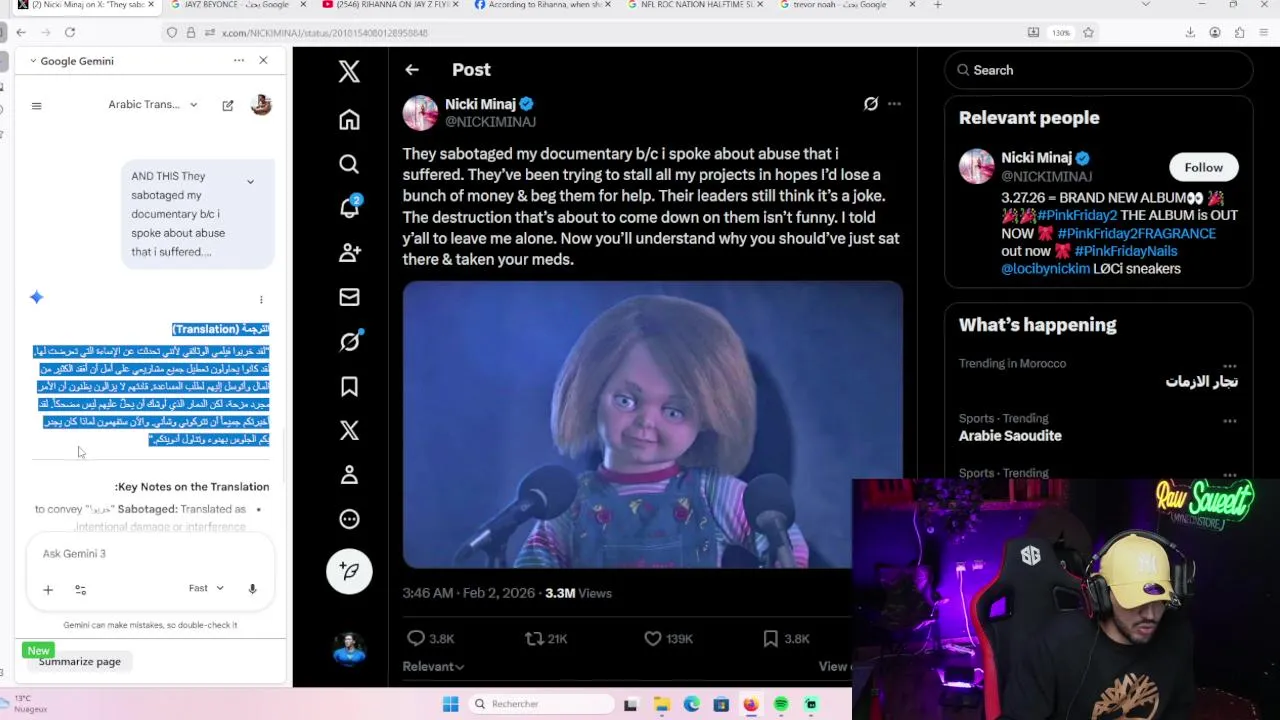Open Explore search icon in X sidebar

click(x=349, y=164)
